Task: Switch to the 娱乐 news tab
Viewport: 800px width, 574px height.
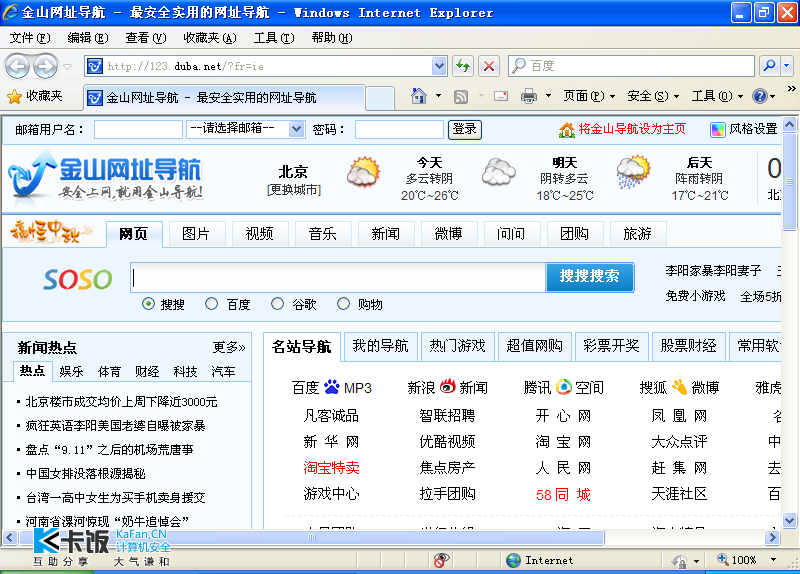Action: (71, 371)
